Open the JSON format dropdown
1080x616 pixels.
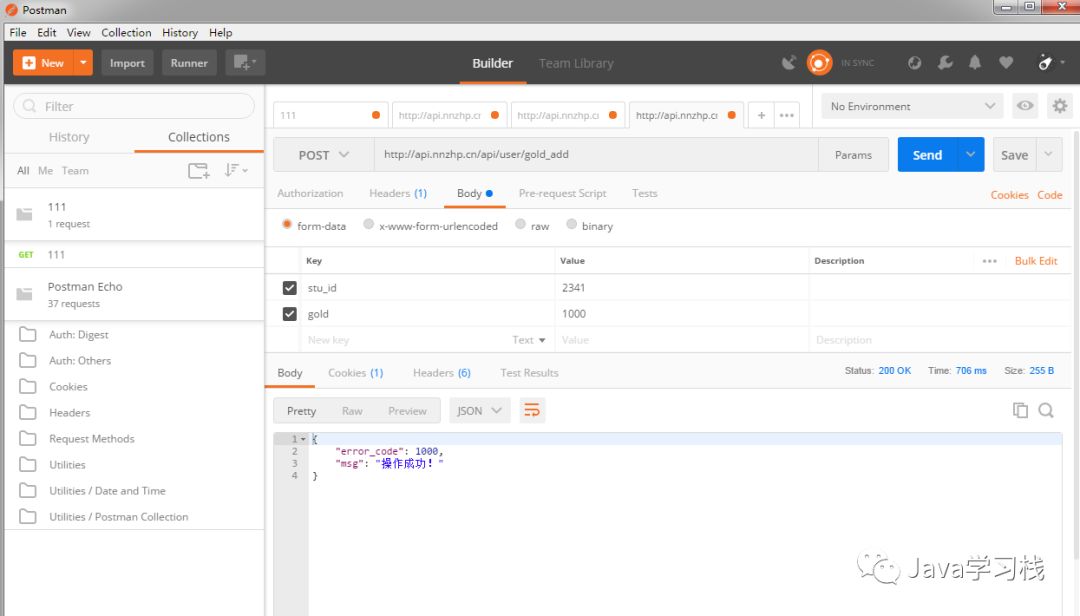coord(479,411)
